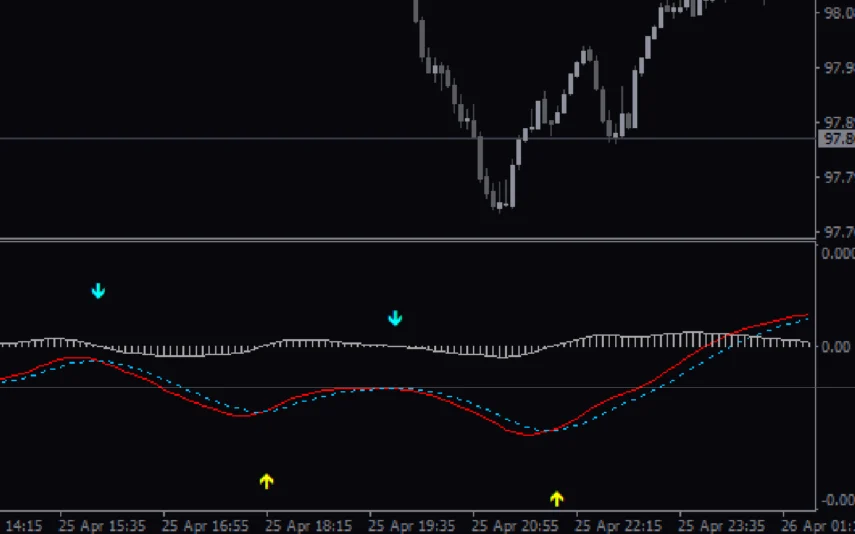Grab the divider between chart and indicator window
This screenshot has height=534, width=855.
[x=400, y=240]
